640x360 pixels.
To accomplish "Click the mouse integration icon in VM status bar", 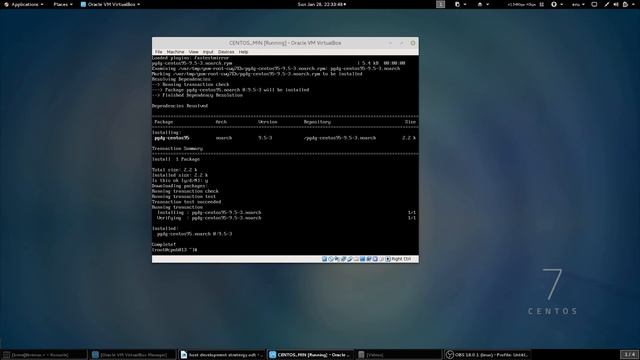I will pyautogui.click(x=382, y=259).
